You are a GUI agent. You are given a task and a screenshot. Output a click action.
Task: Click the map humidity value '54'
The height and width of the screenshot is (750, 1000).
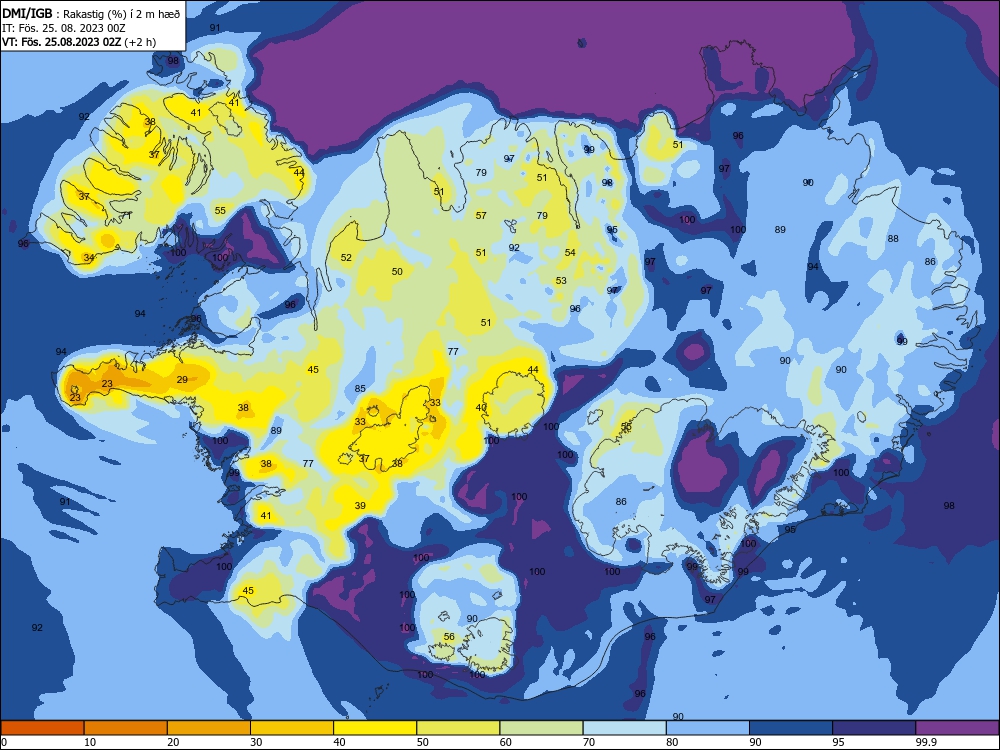tap(570, 253)
